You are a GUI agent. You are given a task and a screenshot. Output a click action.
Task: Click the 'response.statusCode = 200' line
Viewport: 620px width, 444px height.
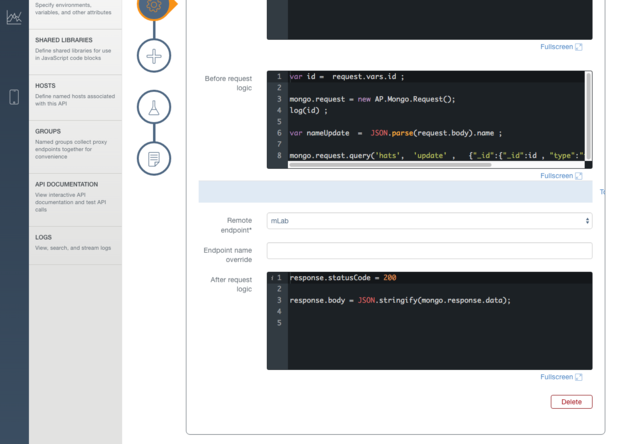pos(343,278)
